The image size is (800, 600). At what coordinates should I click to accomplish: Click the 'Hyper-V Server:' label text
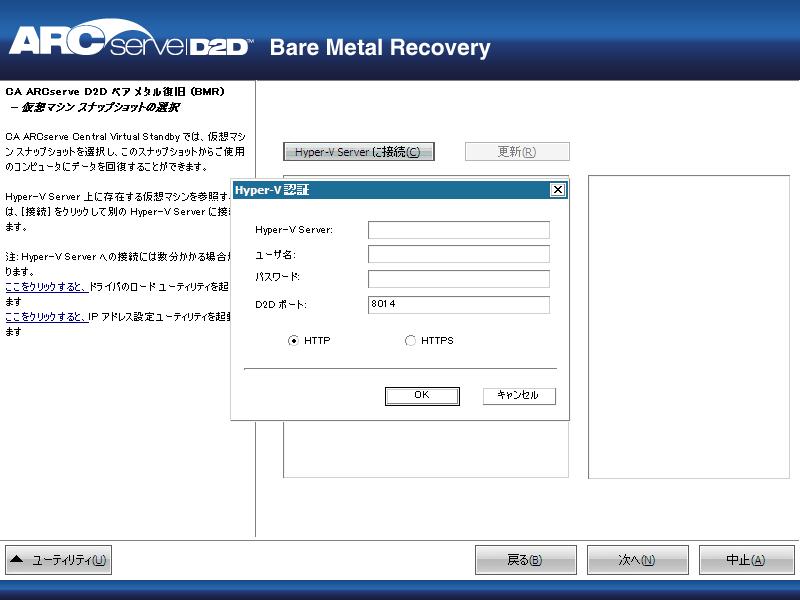pos(294,230)
